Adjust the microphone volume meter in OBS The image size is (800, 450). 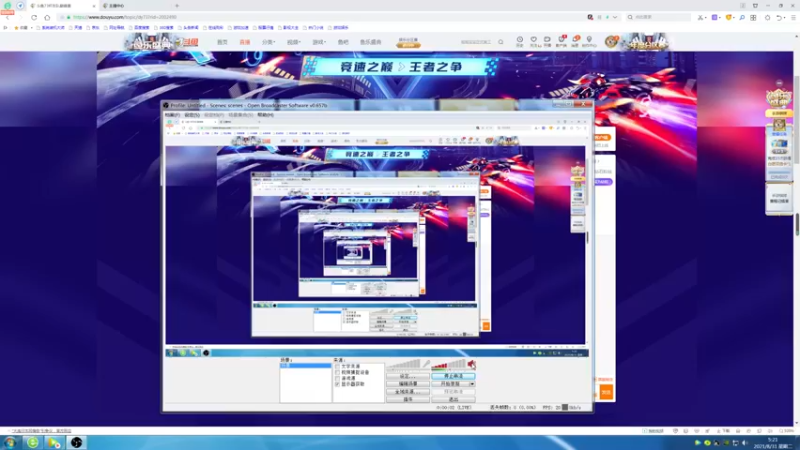[x=404, y=364]
